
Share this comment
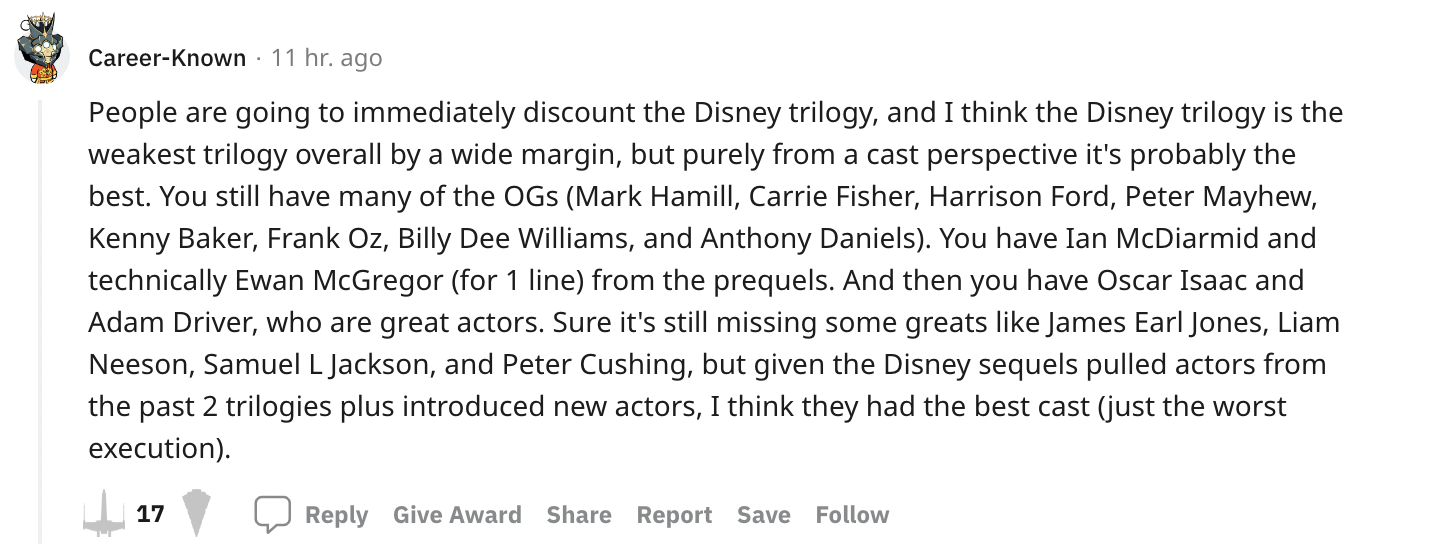pos(579,515)
